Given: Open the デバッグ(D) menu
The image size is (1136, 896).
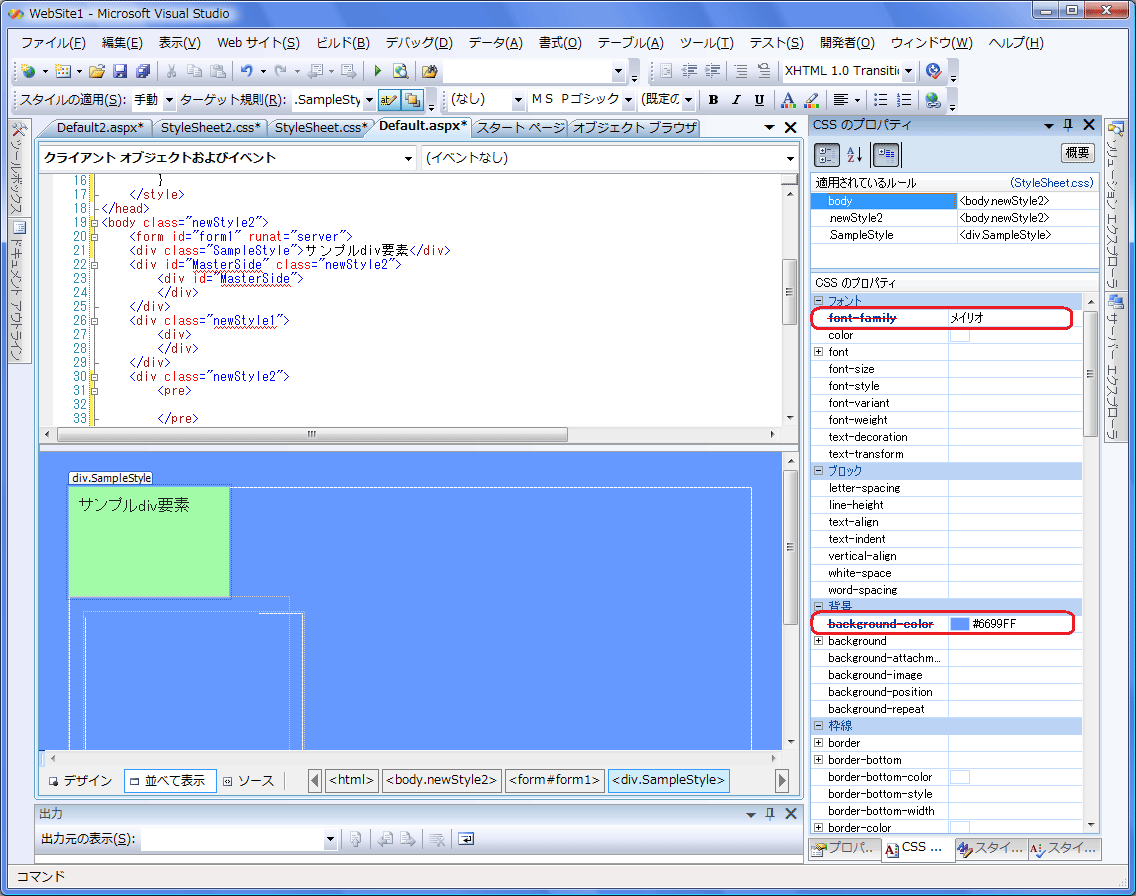Looking at the screenshot, I should 419,43.
